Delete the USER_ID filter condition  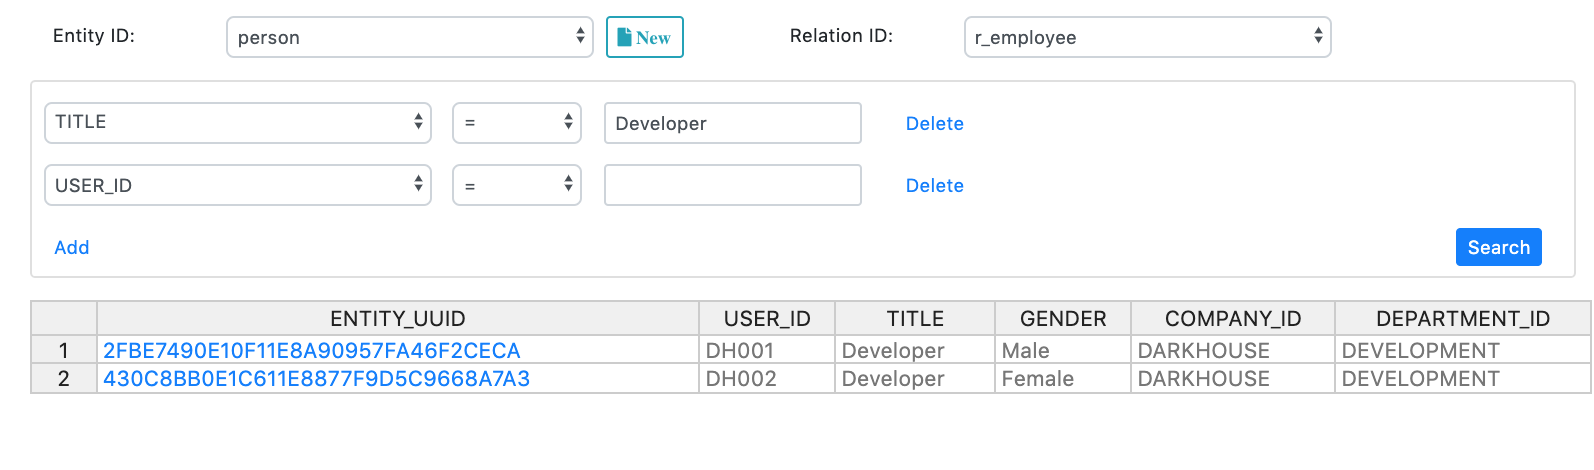coord(934,185)
